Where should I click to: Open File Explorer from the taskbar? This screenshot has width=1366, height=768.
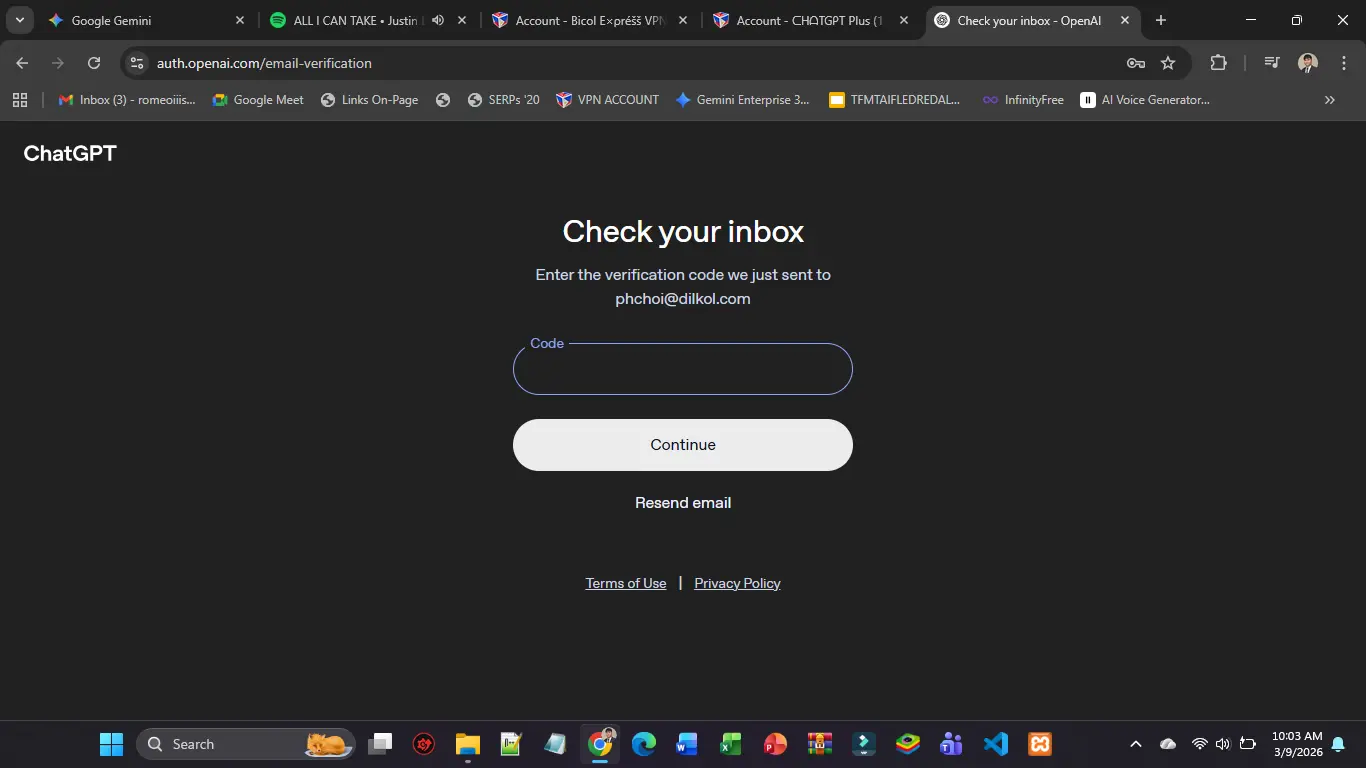468,744
